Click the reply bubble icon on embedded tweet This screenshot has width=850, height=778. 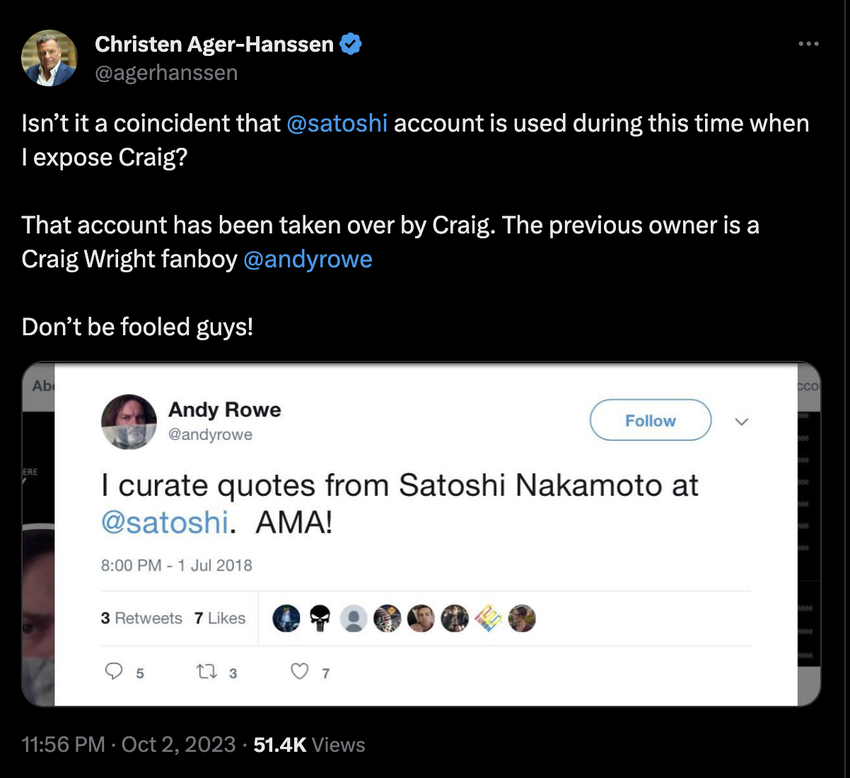point(115,671)
